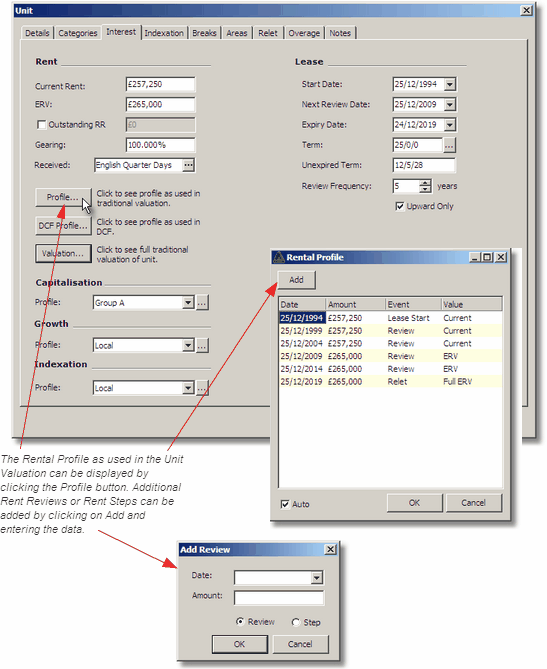Expand Capitalisation Profile Group A dropdown
Viewport: 547px width, 669px height.
(188, 303)
